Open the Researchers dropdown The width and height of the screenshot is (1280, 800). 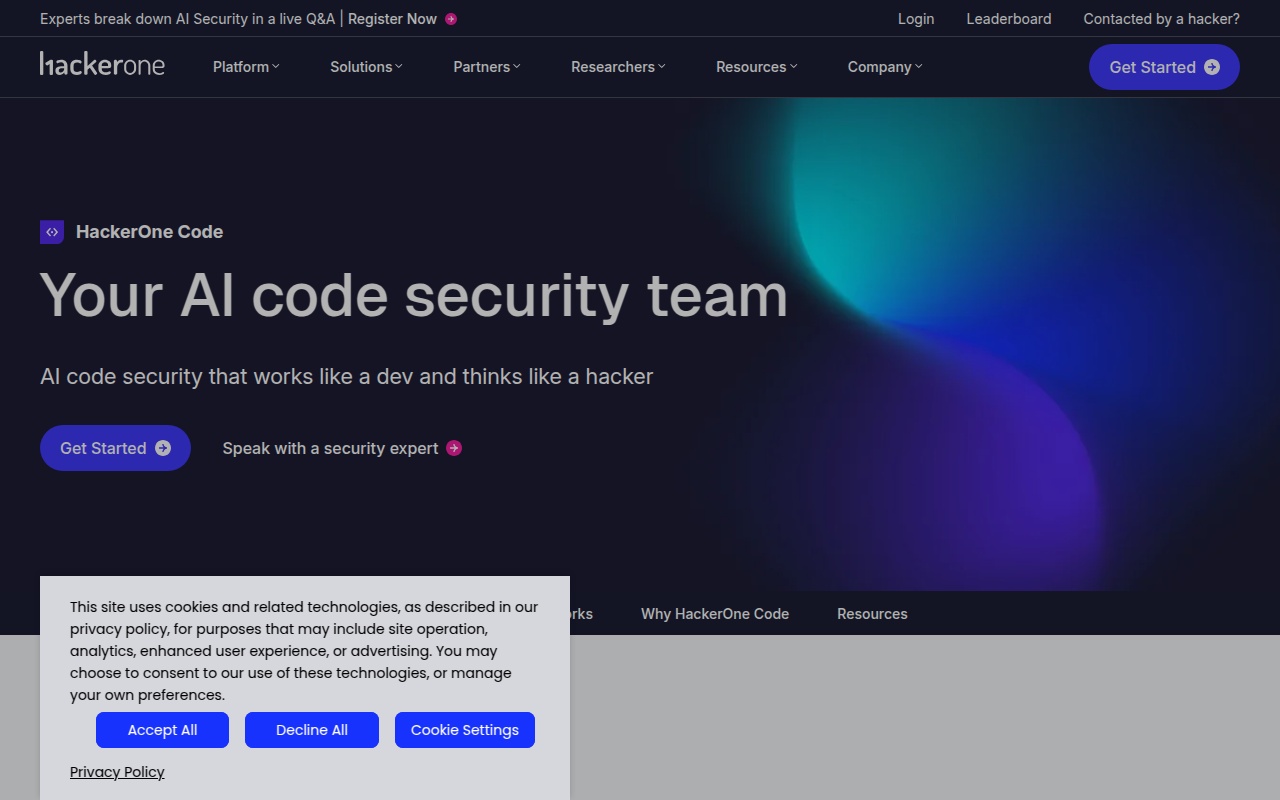[618, 67]
